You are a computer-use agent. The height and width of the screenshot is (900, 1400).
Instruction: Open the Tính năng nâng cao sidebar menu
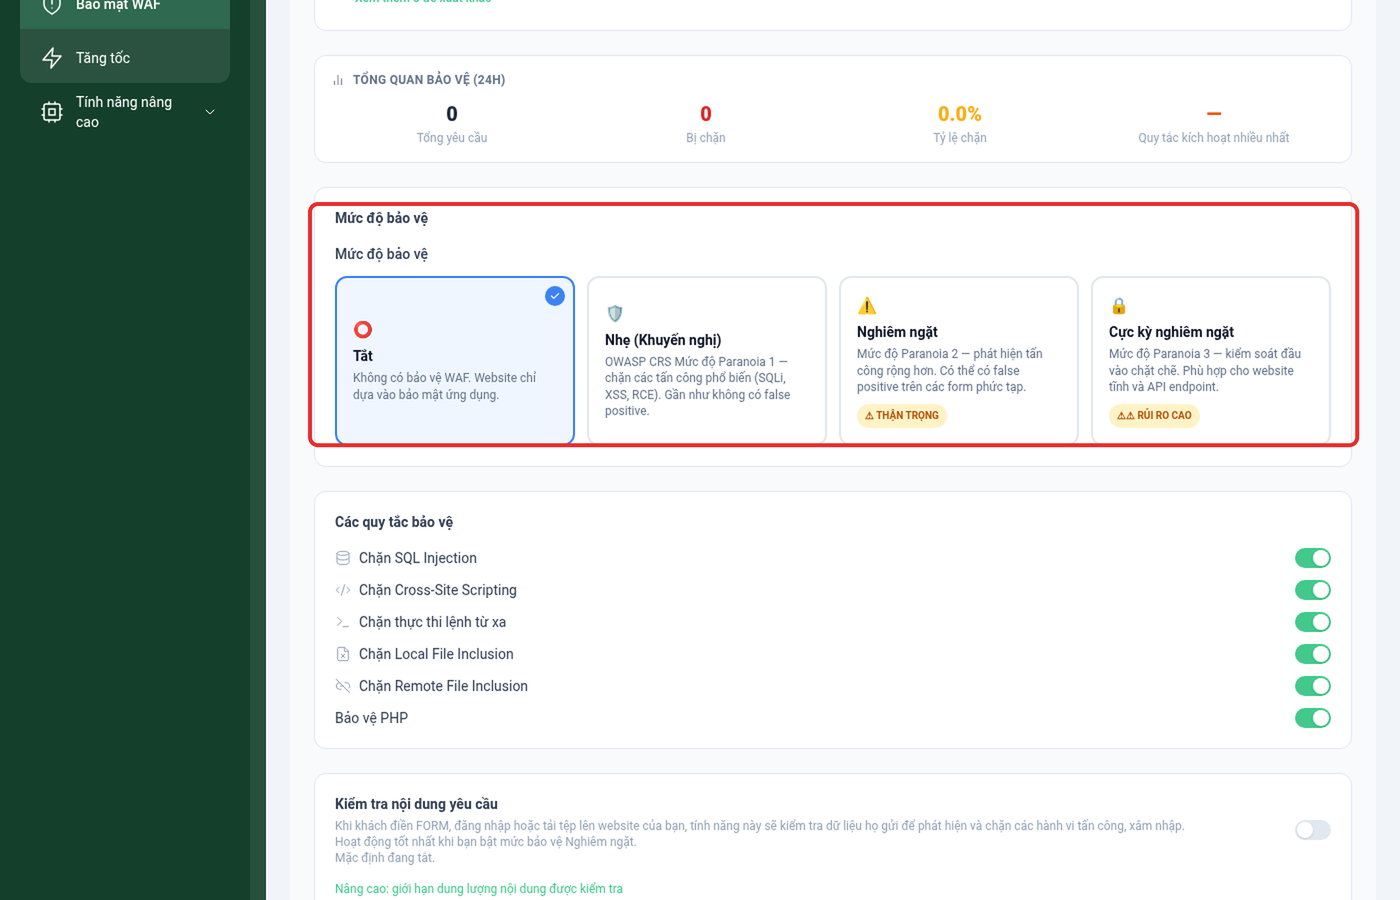point(125,112)
